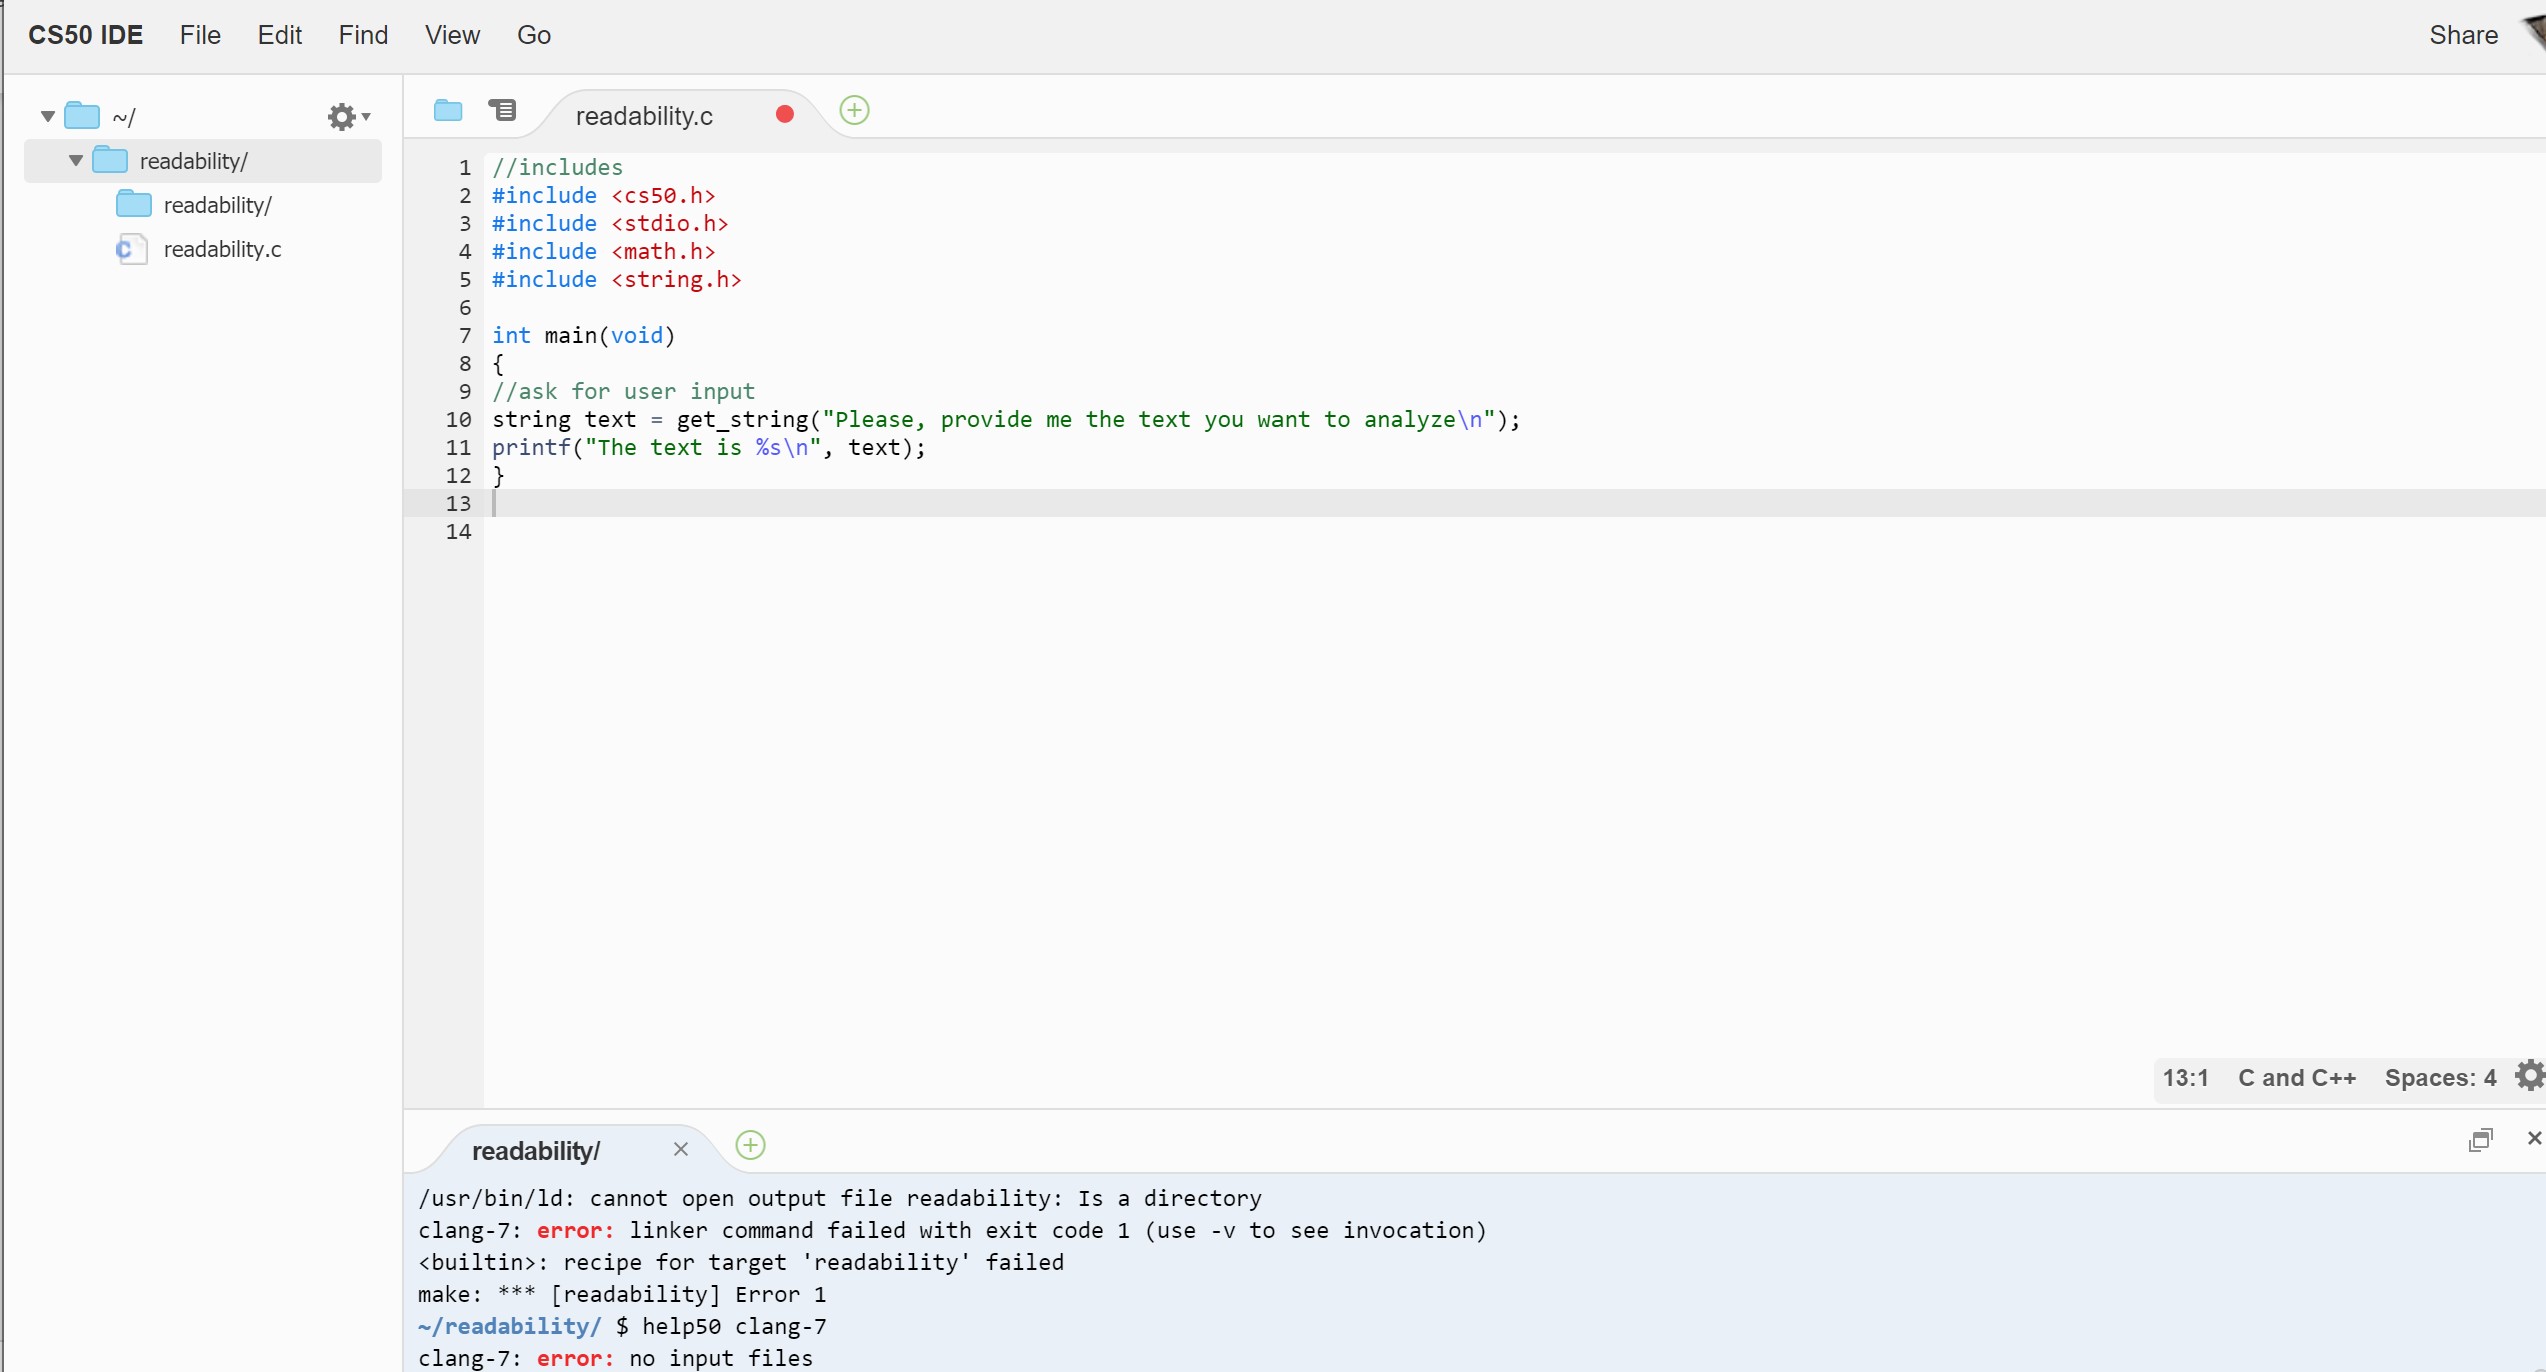Click the #include <stdio.h> line
2546x1372 pixels.
[x=610, y=224]
